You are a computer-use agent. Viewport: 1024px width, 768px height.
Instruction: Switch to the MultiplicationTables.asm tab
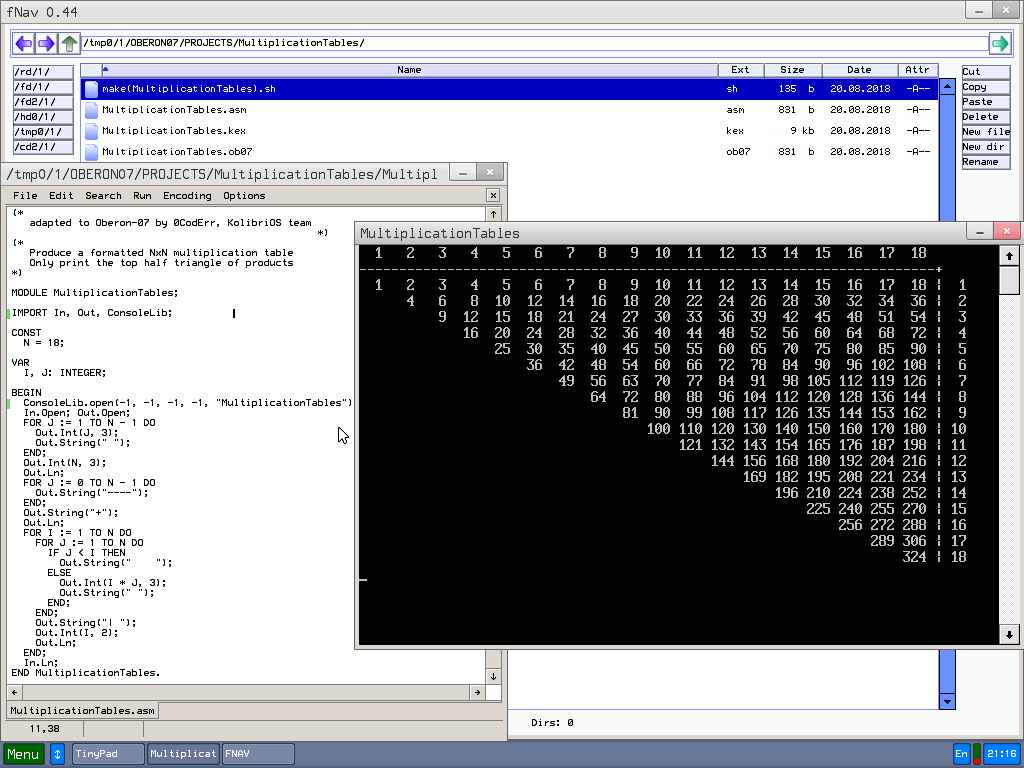pyautogui.click(x=82, y=711)
